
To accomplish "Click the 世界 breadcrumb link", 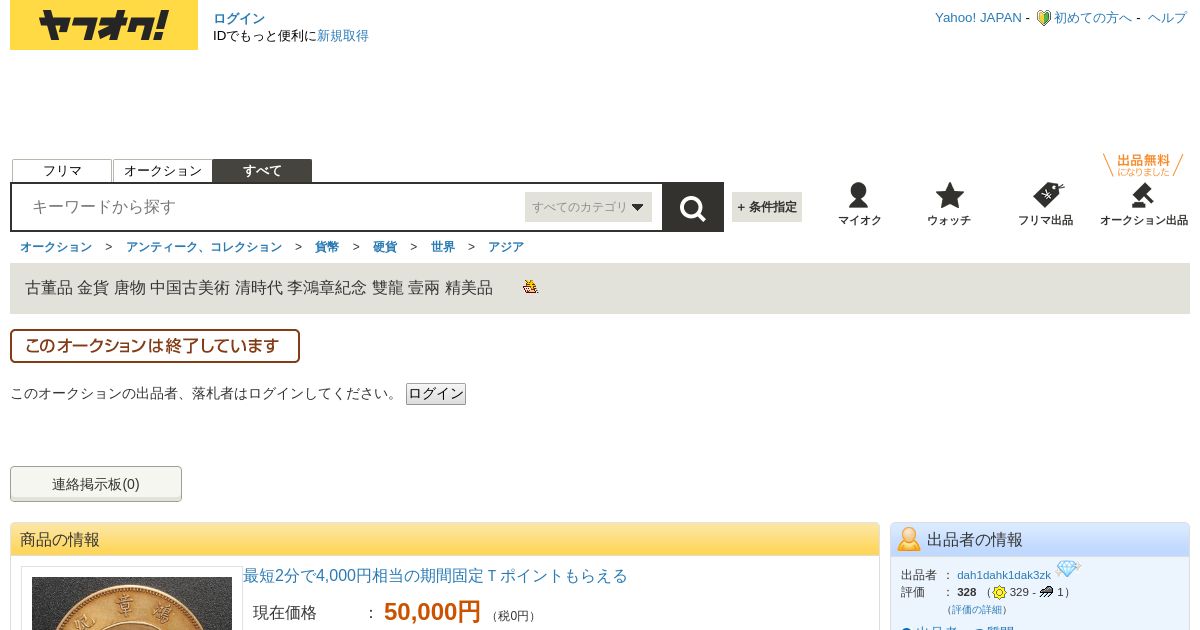I will tap(443, 247).
